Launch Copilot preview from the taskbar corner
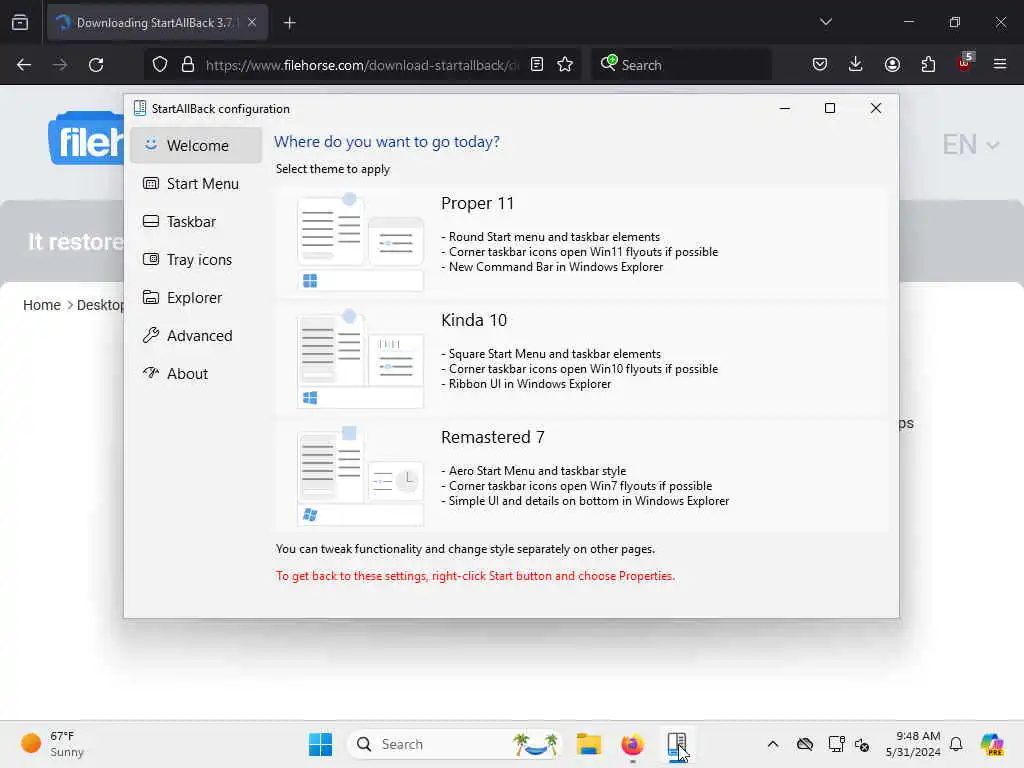Screen dimensions: 1024x768 (x=992, y=744)
